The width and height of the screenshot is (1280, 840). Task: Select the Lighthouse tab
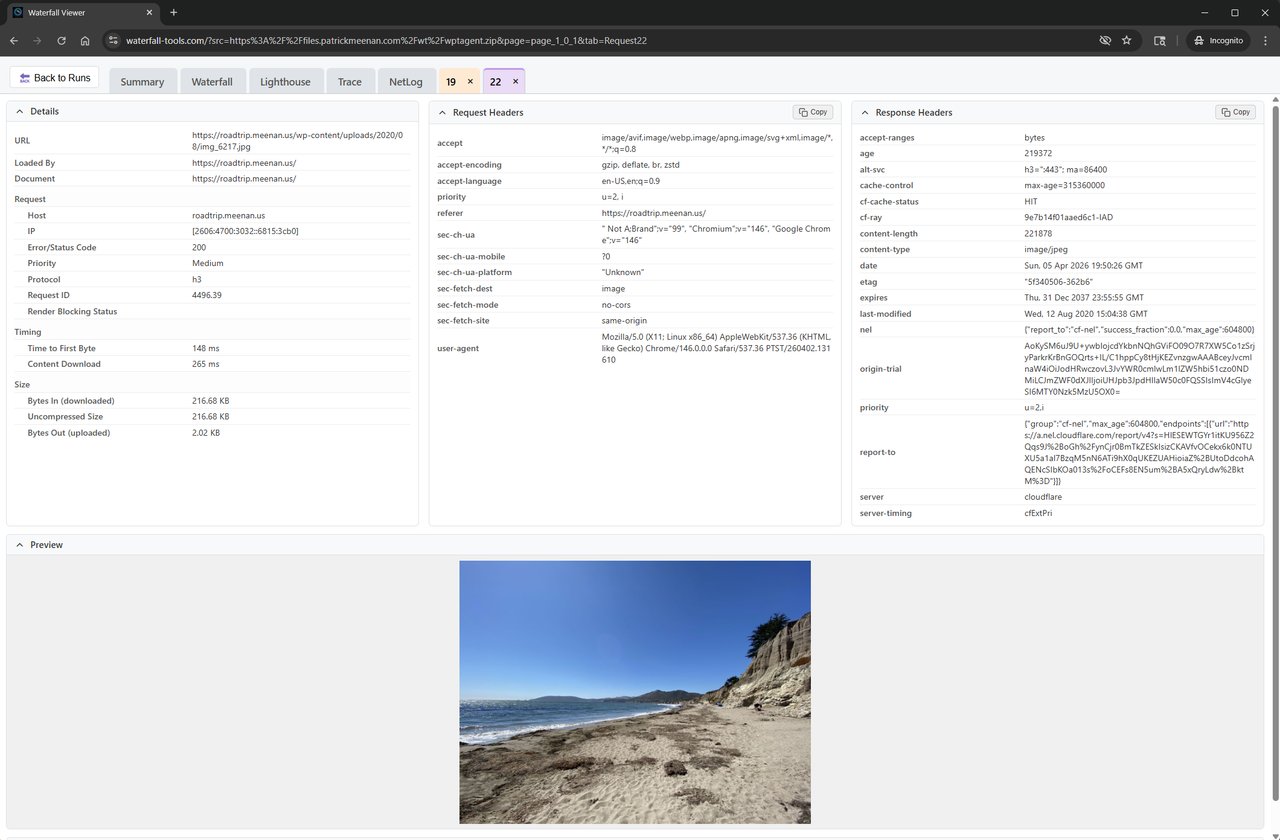coord(285,82)
